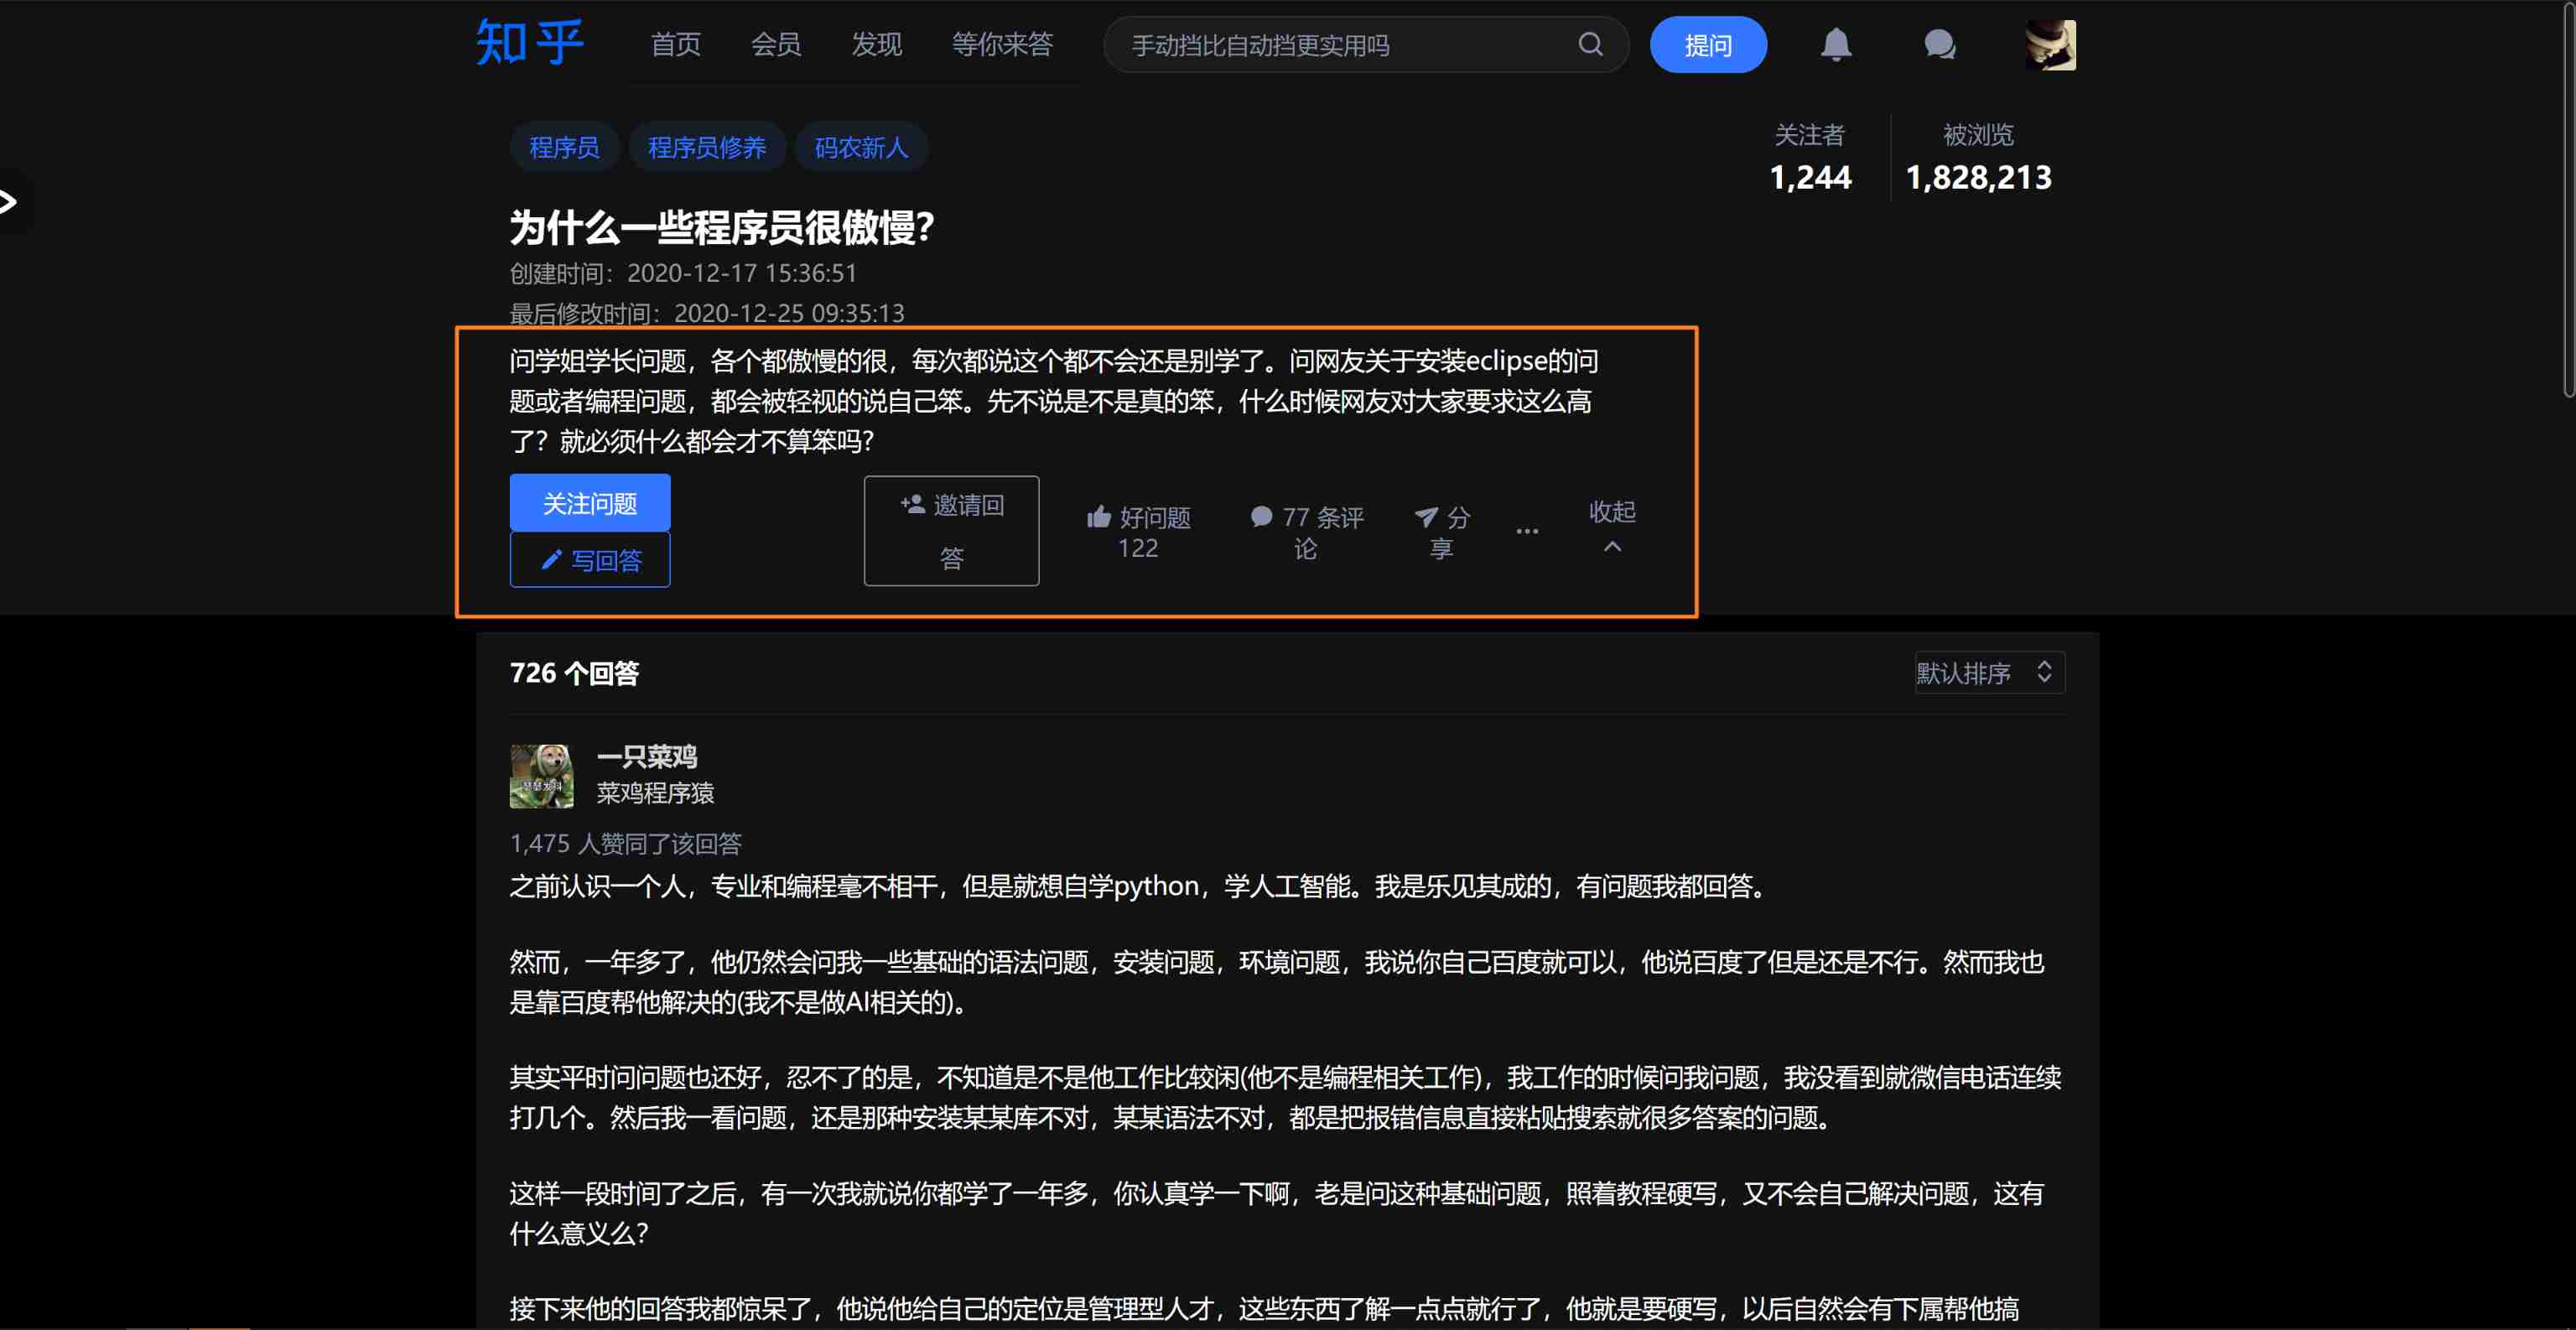Open the default sort dropdown

click(1988, 672)
